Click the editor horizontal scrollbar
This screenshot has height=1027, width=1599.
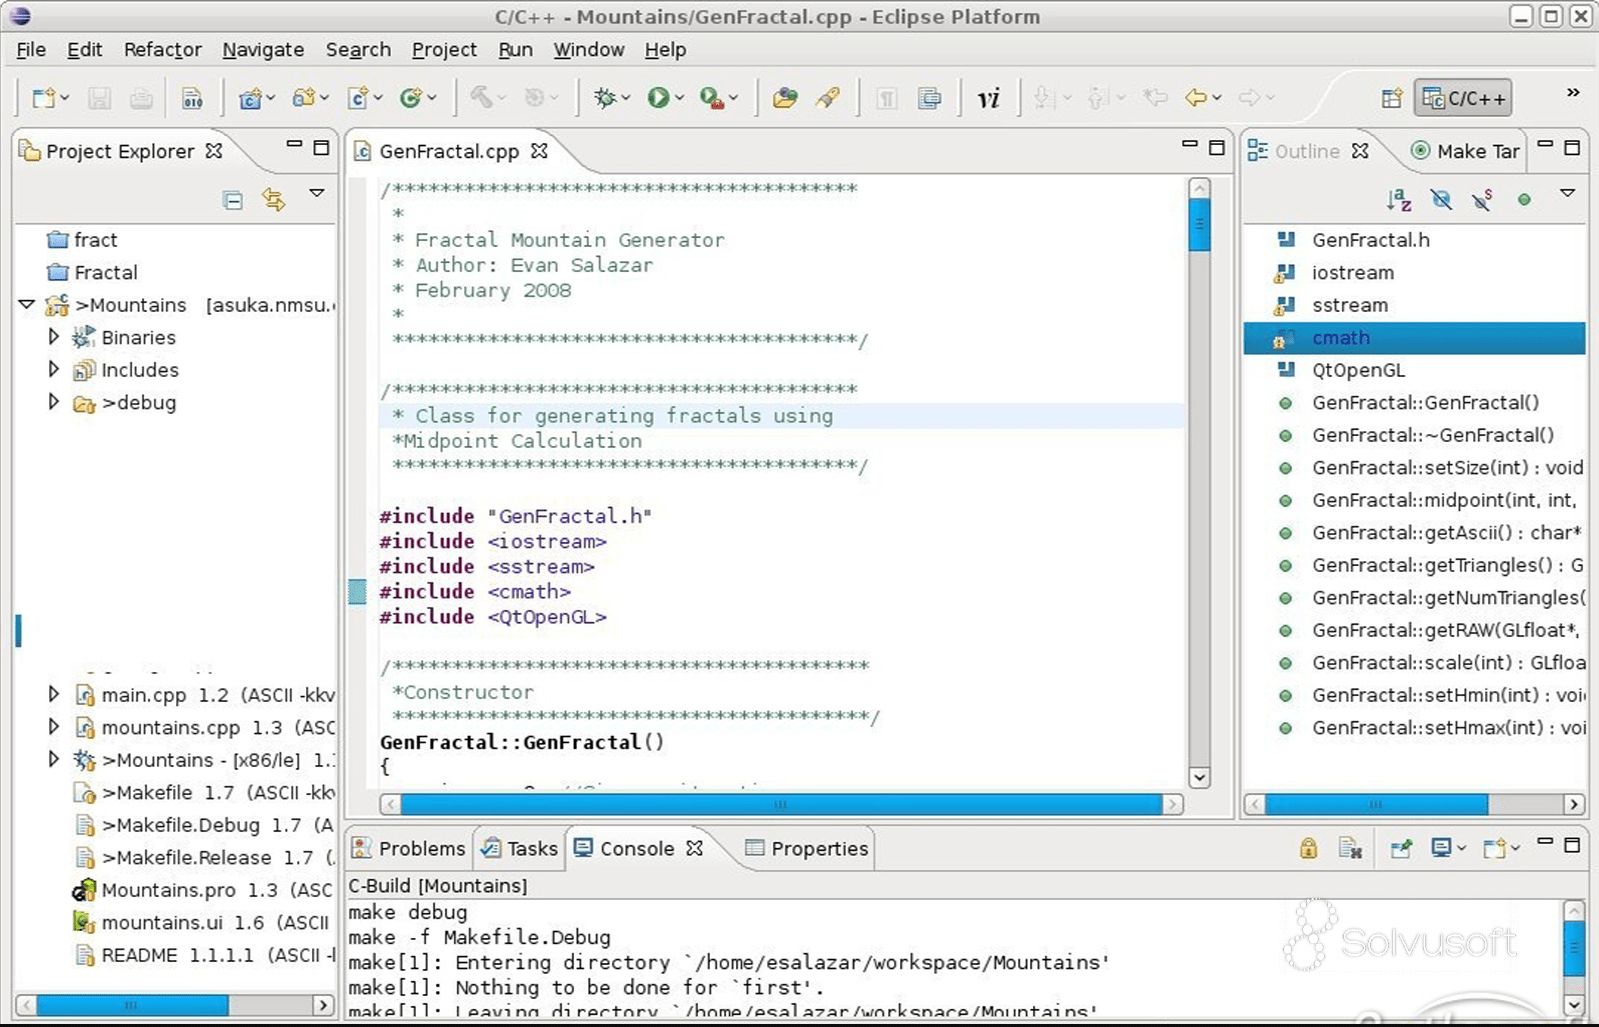pyautogui.click(x=781, y=804)
